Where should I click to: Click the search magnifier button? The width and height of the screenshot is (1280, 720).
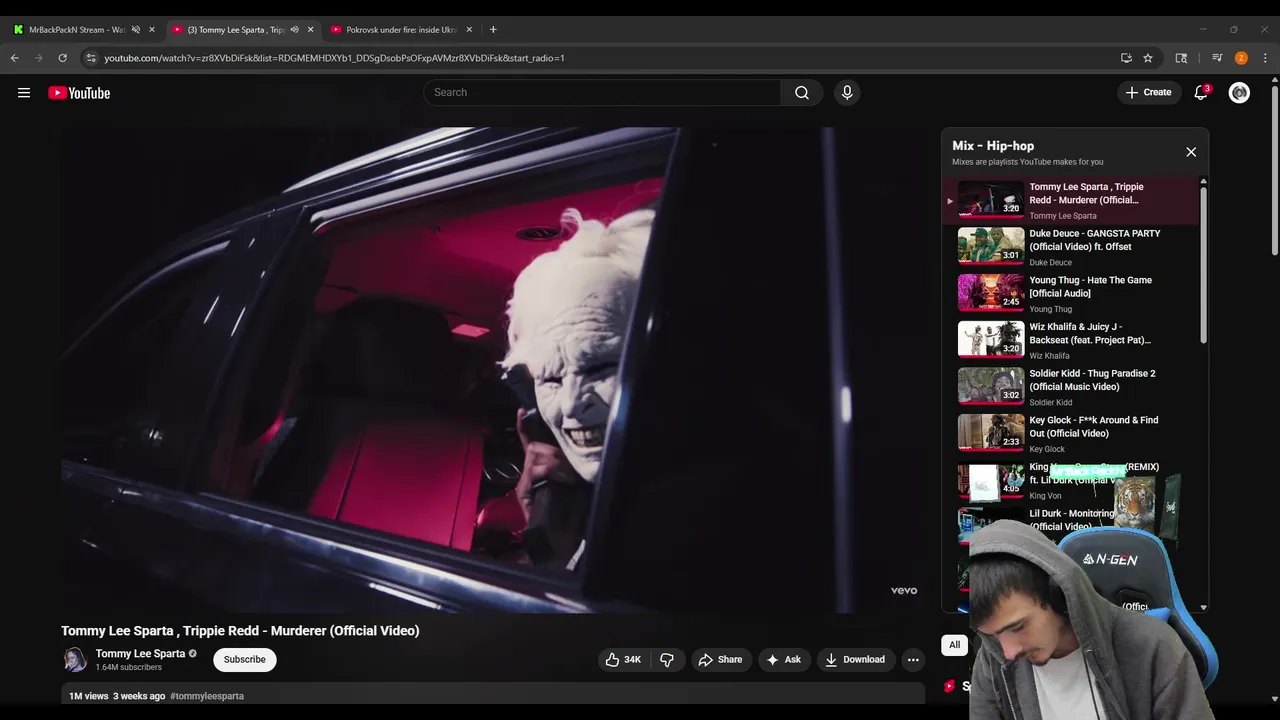pyautogui.click(x=801, y=92)
